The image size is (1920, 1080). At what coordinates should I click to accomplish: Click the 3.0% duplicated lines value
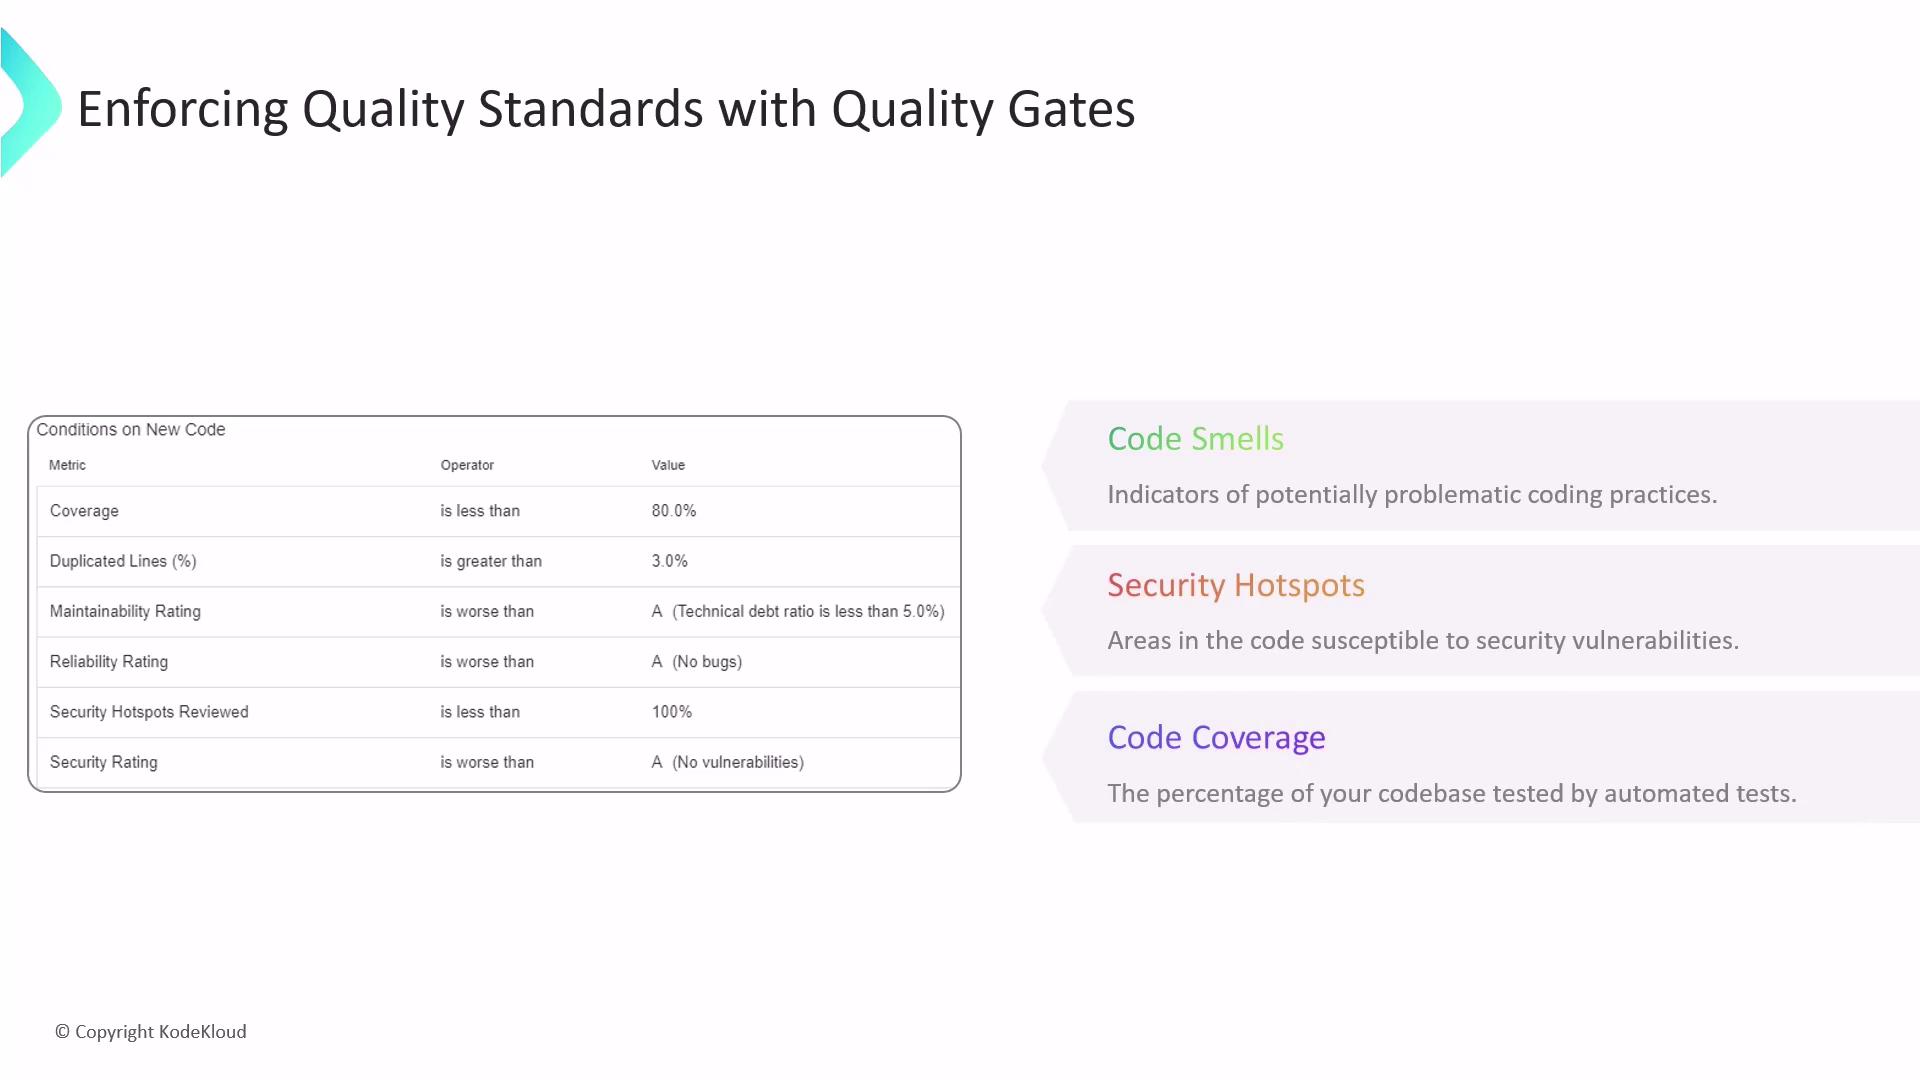[670, 561]
